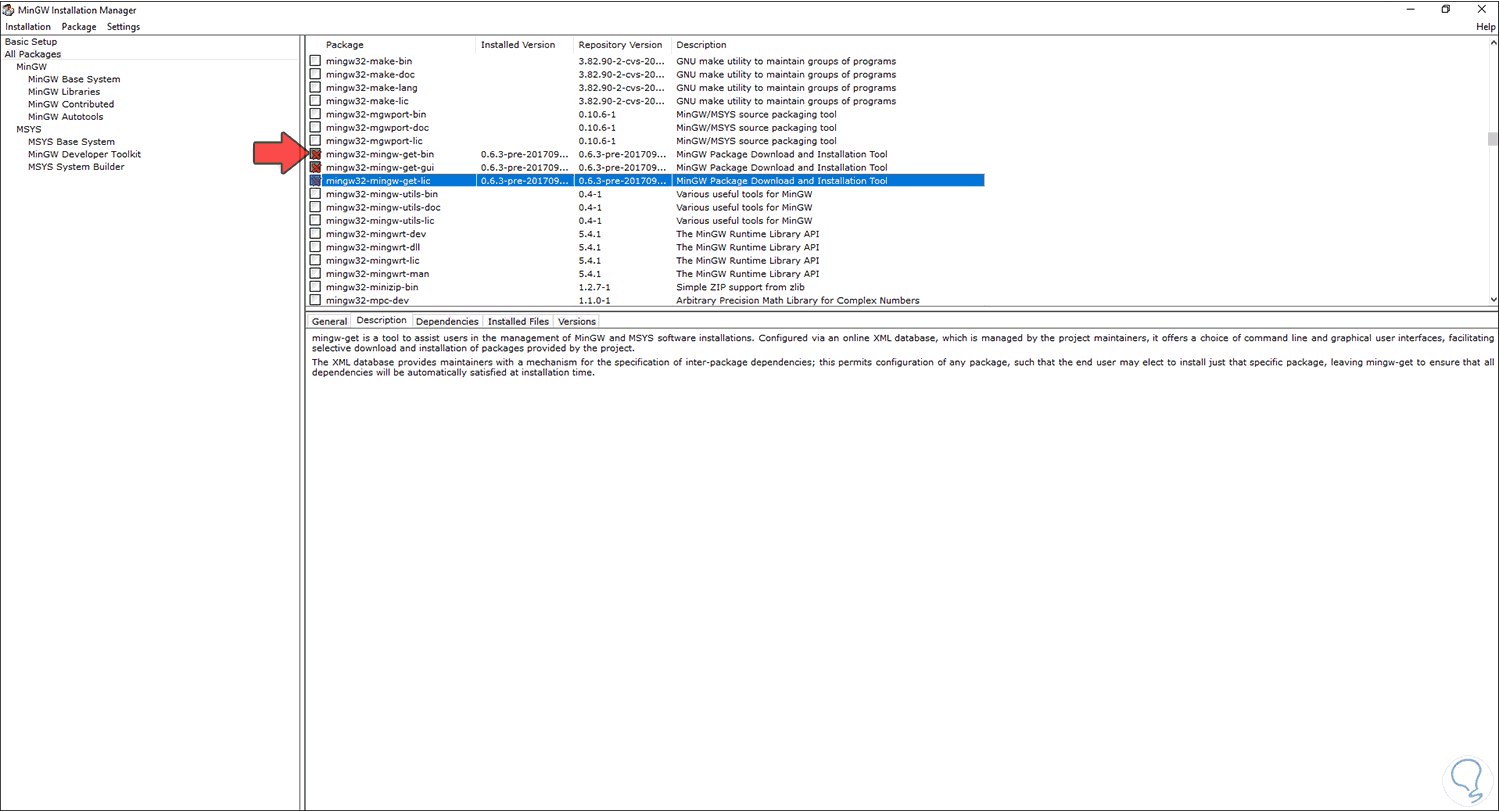Image resolution: width=1500 pixels, height=812 pixels.
Task: Select the MSYS category node
Action: coord(29,129)
